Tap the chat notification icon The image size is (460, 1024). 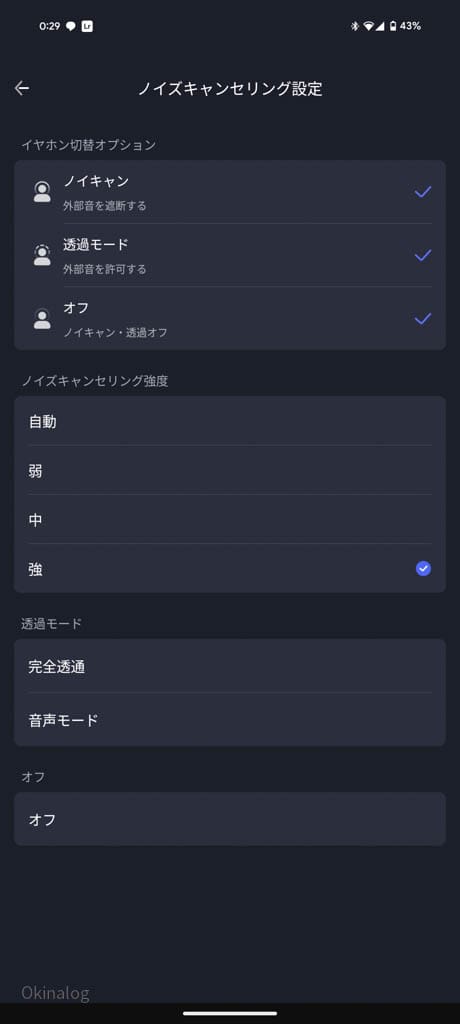point(71,27)
